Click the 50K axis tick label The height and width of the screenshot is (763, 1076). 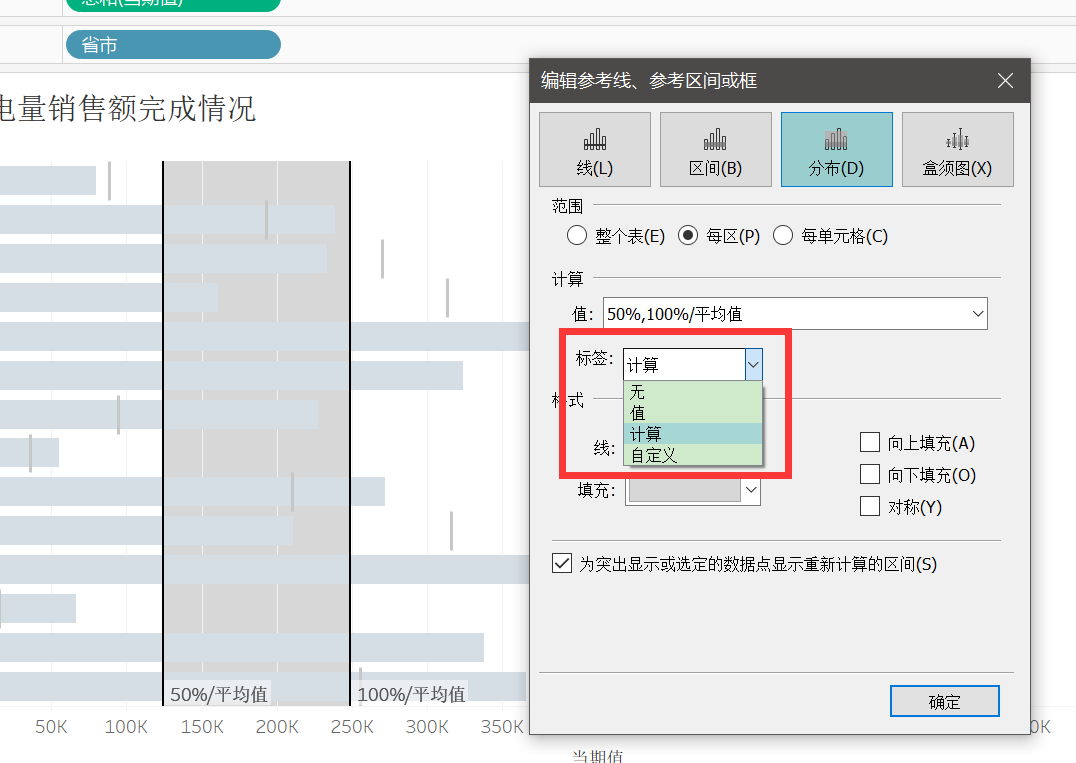pyautogui.click(x=51, y=727)
